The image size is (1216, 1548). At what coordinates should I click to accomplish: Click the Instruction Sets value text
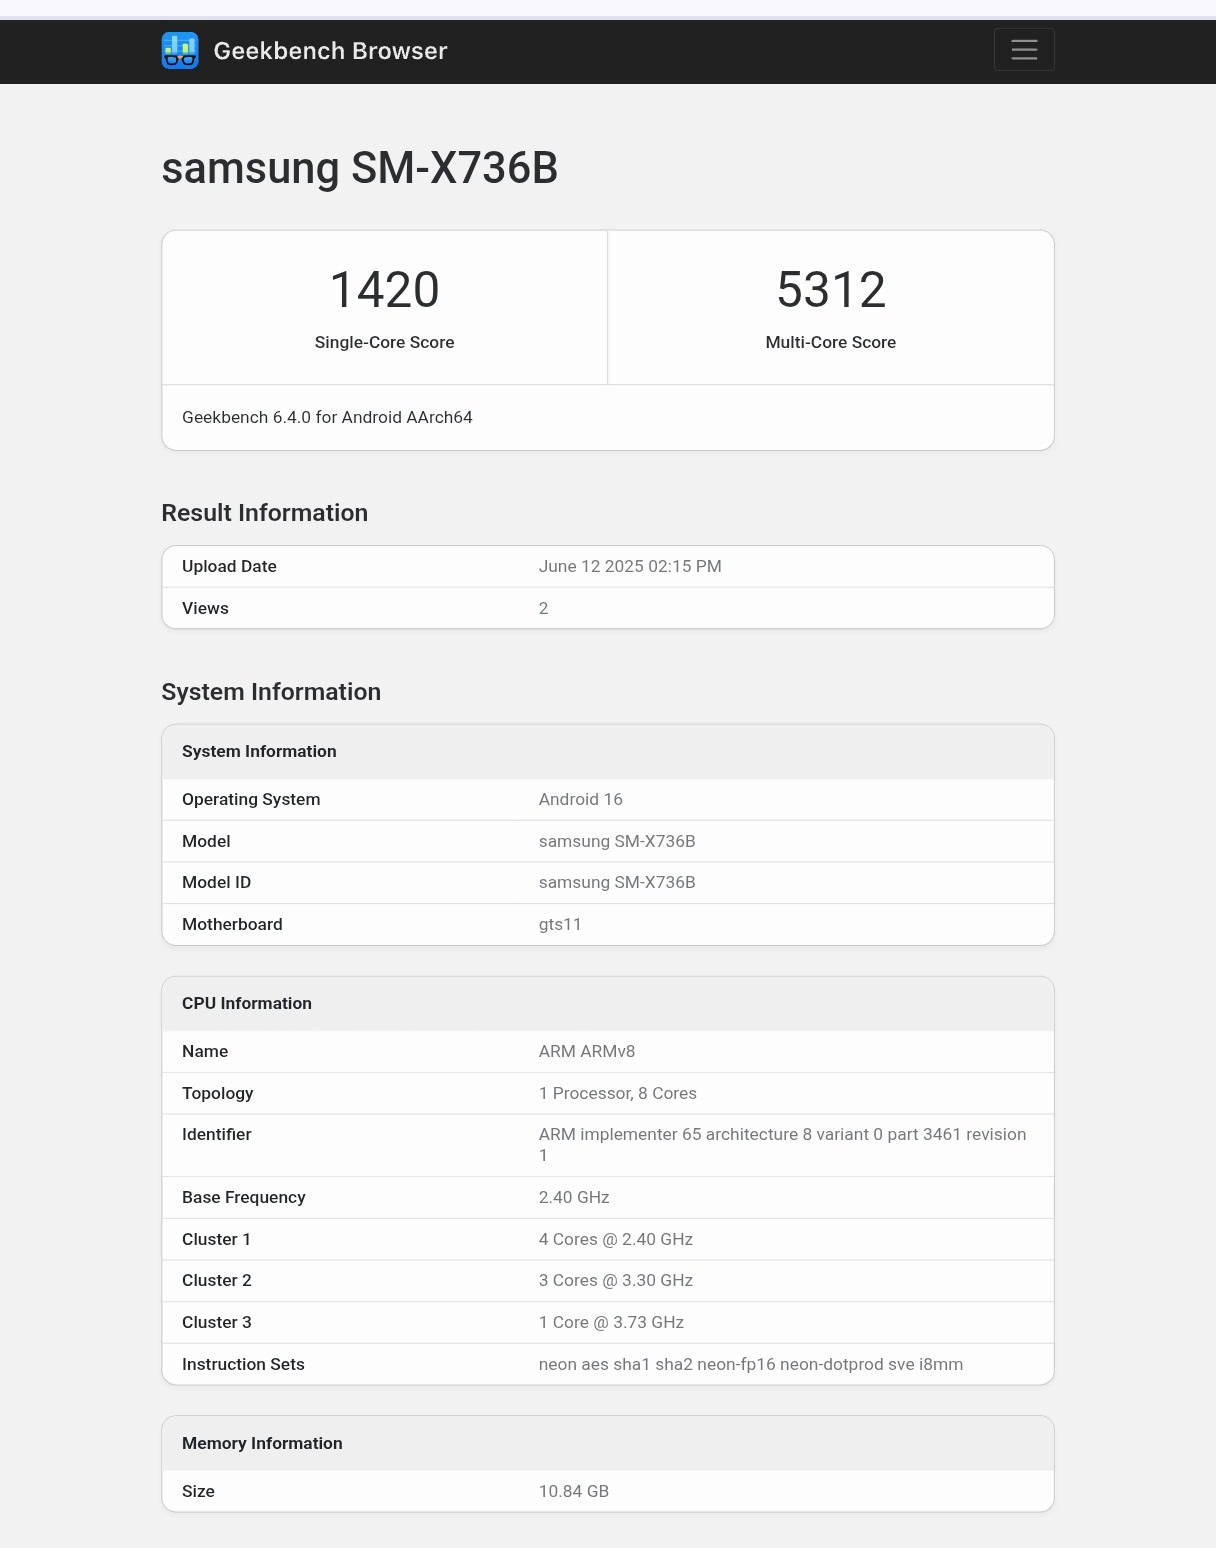pos(751,1364)
